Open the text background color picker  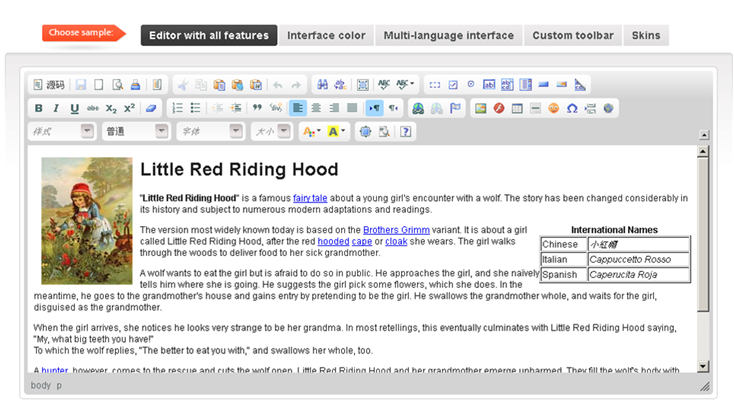click(336, 131)
